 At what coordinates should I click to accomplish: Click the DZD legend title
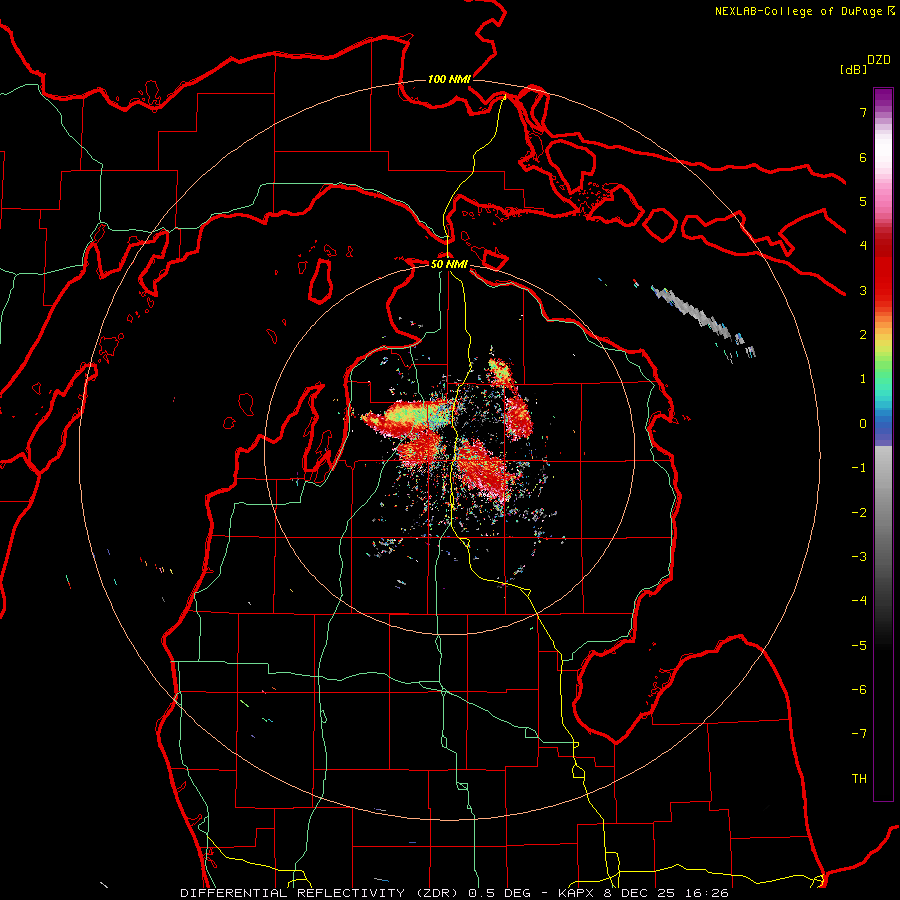879,60
